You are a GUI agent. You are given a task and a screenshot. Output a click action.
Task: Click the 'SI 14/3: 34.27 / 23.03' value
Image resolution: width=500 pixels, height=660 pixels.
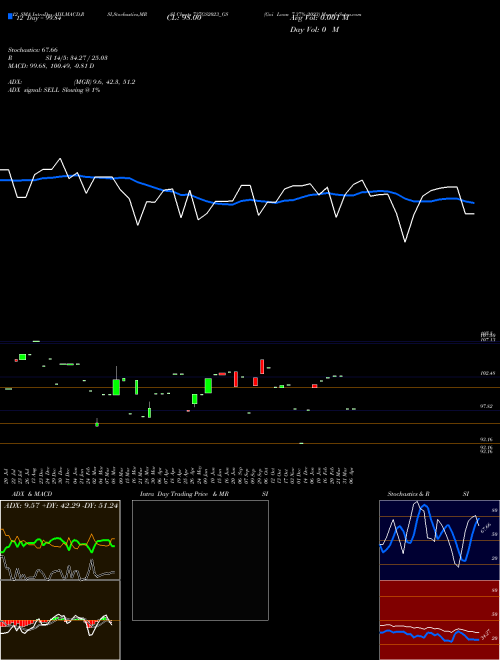pos(77,58)
